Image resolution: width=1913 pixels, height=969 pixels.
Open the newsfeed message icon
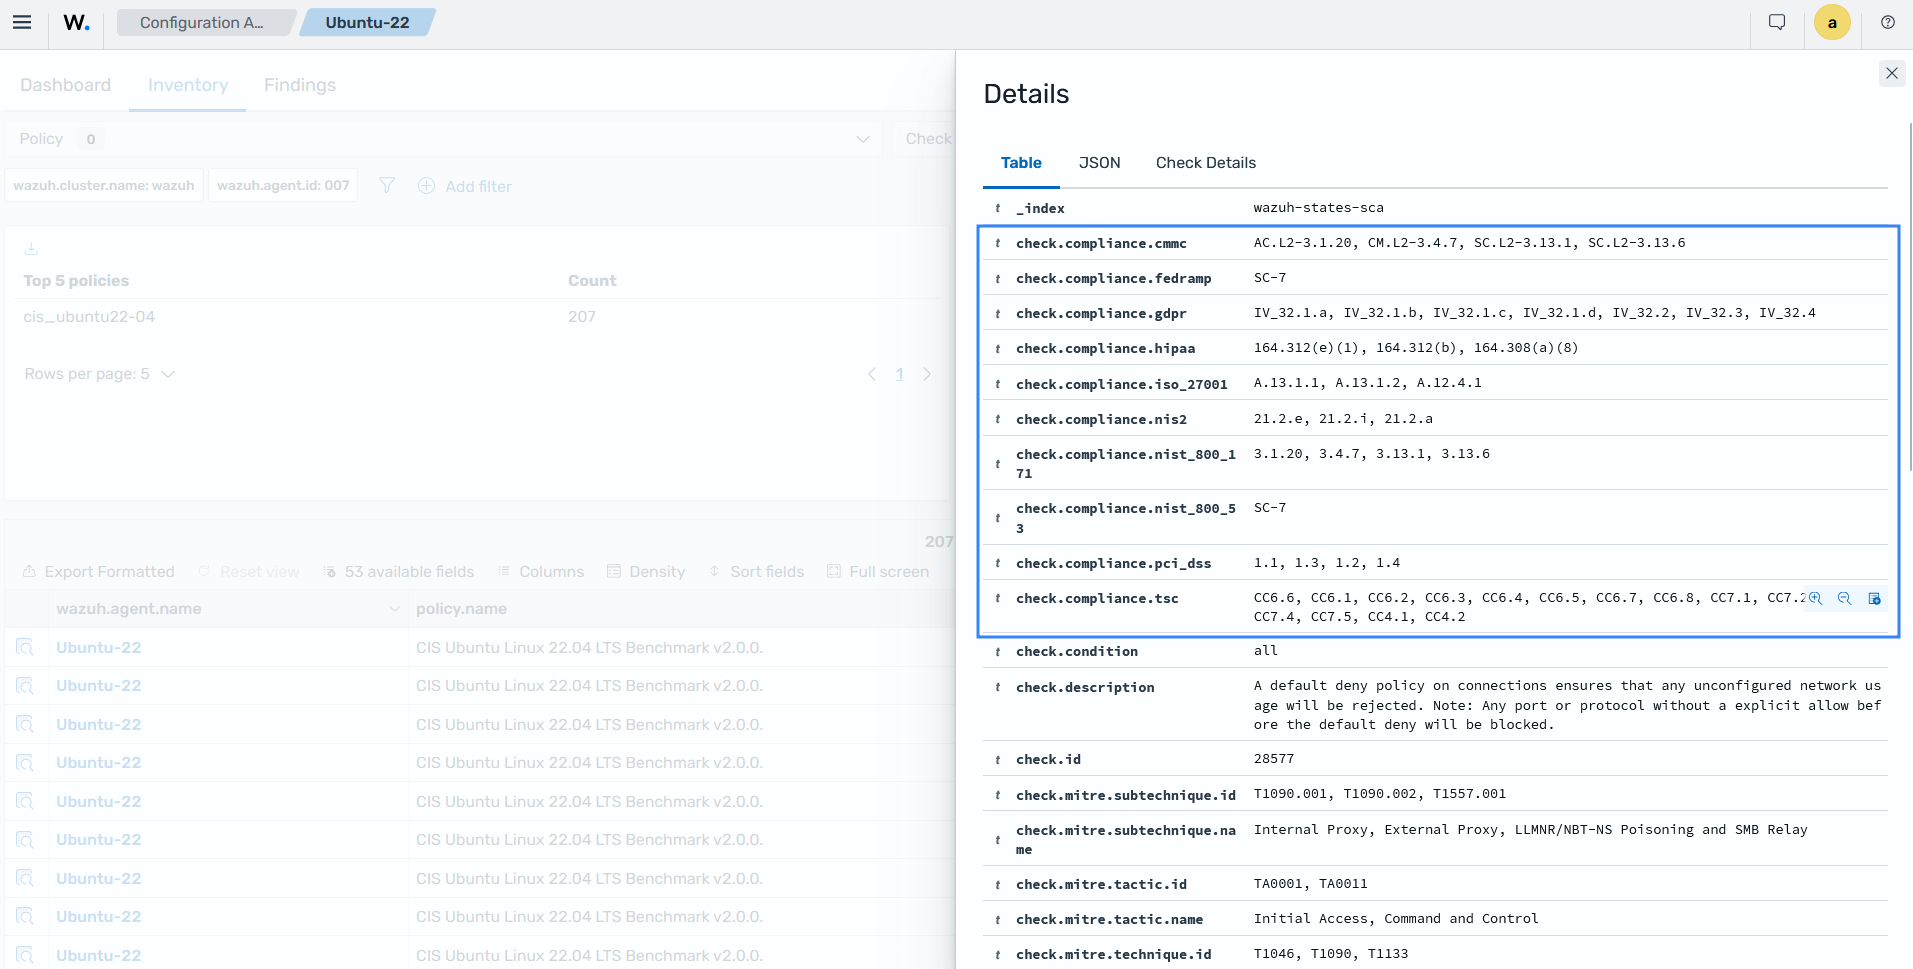[1777, 22]
